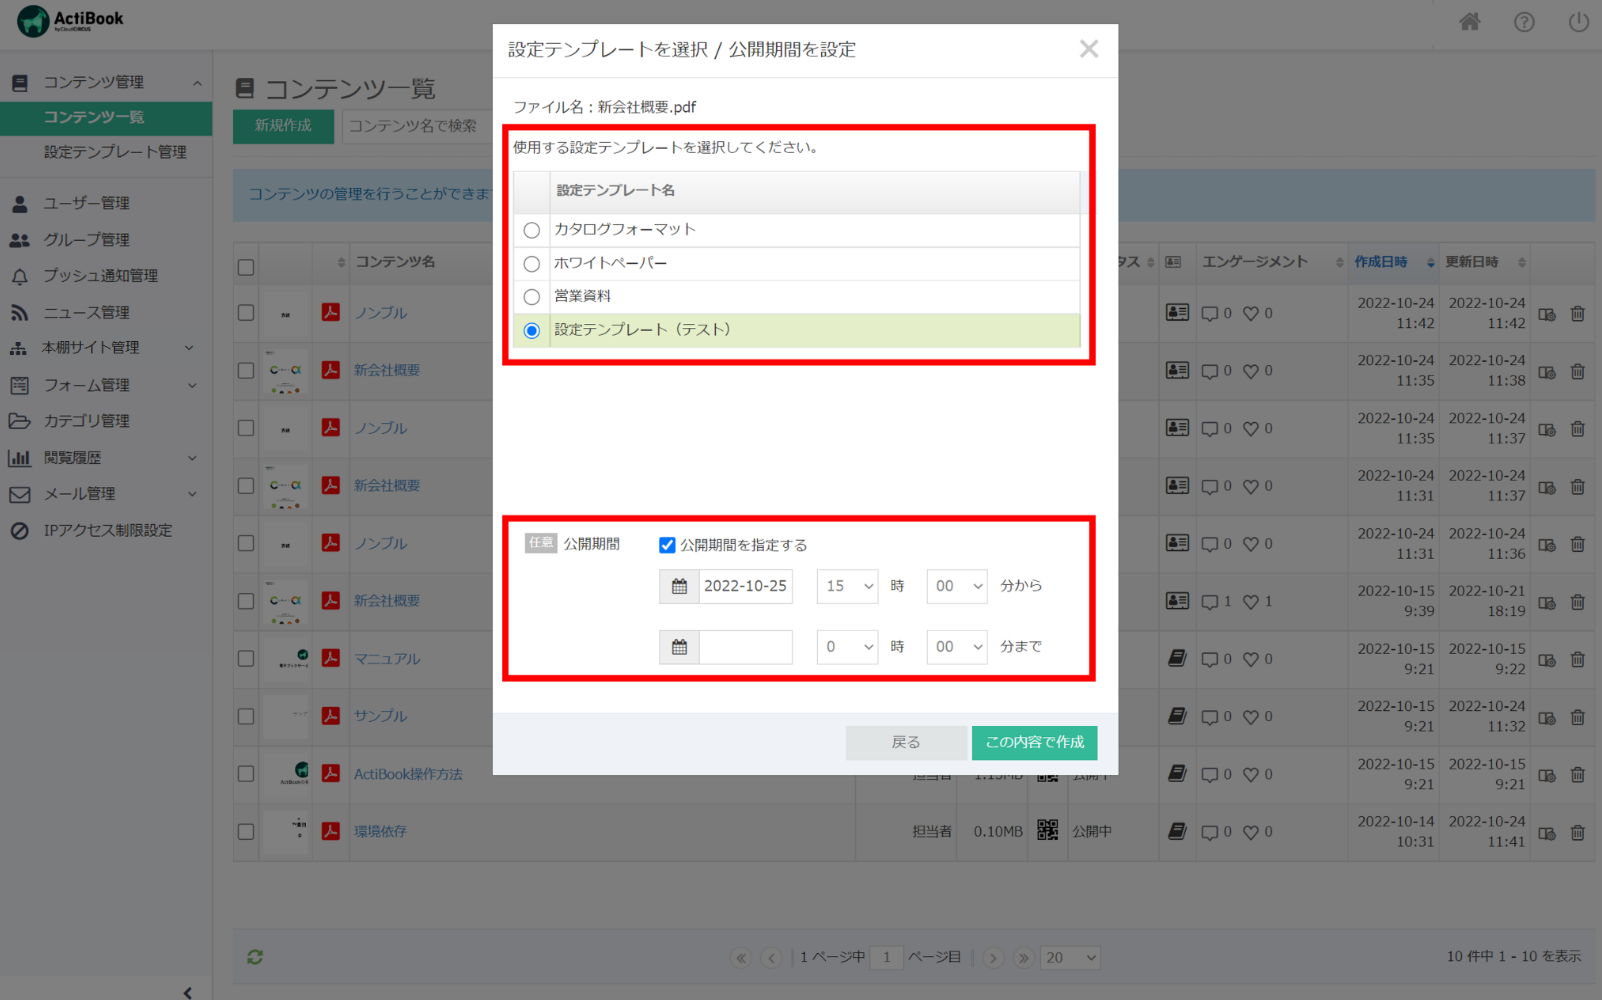Viewport: 1602px width, 1000px height.
Task: Click the end date calendar icon
Action: pyautogui.click(x=679, y=648)
